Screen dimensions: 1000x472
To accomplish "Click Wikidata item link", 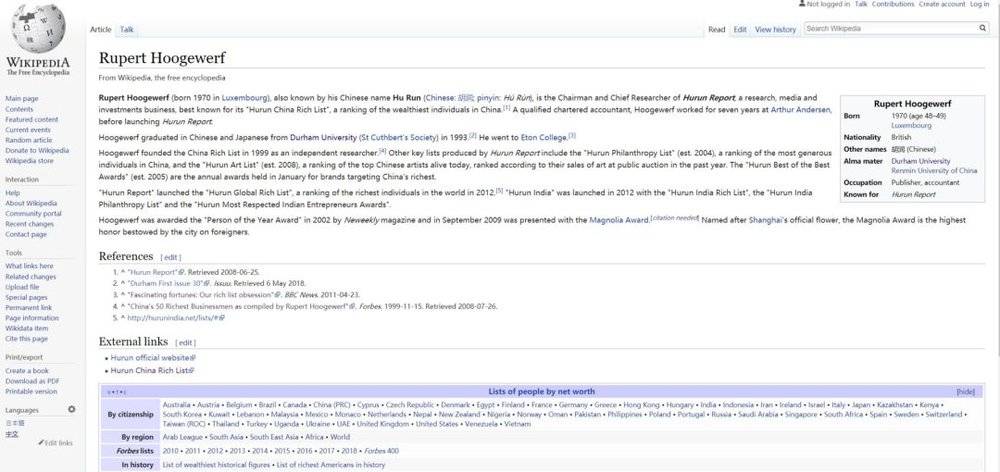I will (x=26, y=328).
